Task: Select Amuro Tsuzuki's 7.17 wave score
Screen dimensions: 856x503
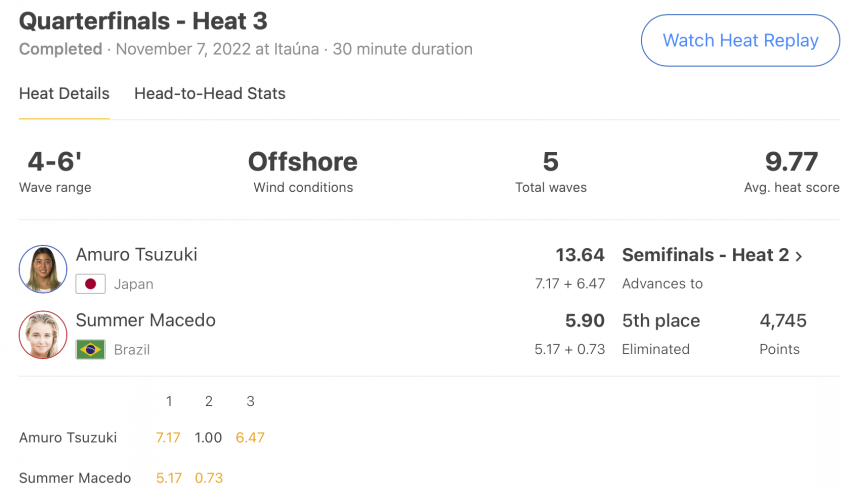Action: [168, 437]
